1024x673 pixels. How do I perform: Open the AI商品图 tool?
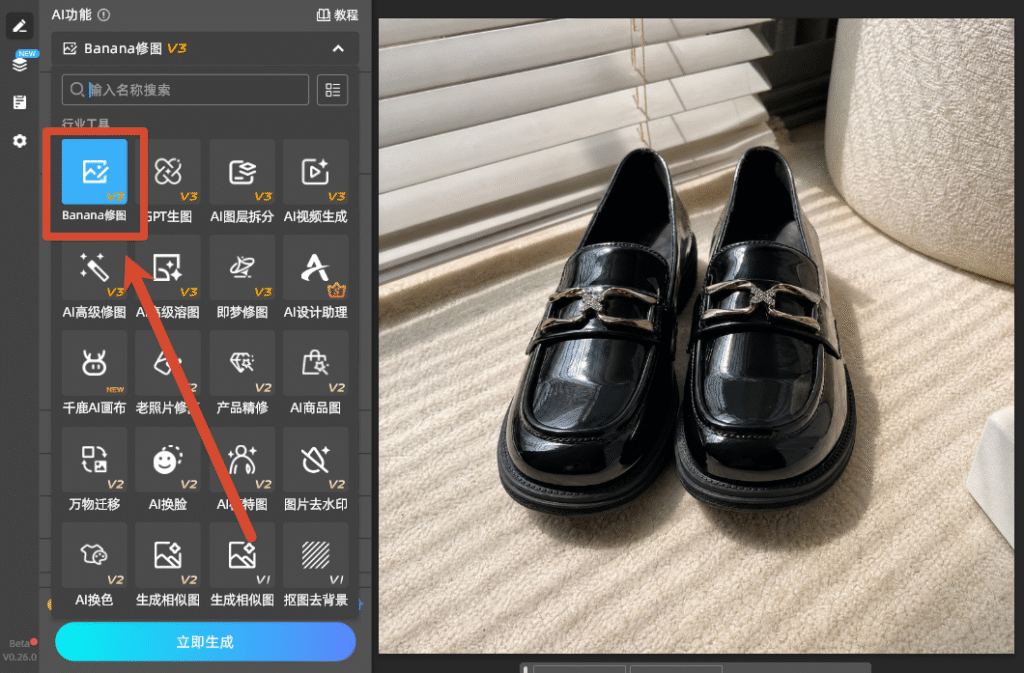315,363
